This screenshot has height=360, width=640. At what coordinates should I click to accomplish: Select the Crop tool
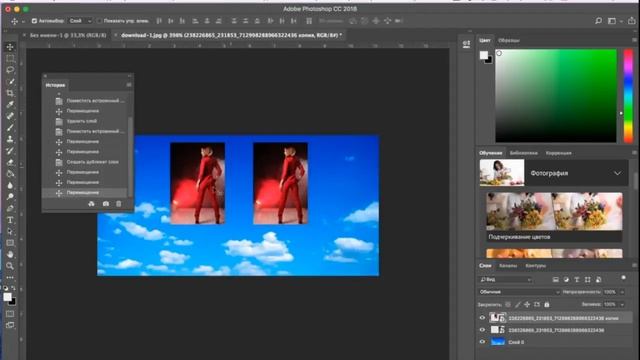point(10,93)
